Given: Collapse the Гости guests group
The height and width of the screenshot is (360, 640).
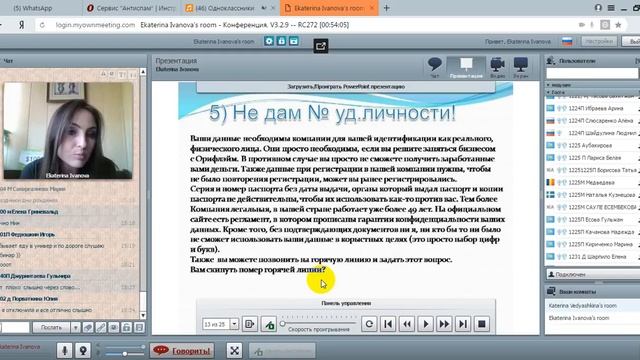Looking at the screenshot, I should tap(549, 93).
